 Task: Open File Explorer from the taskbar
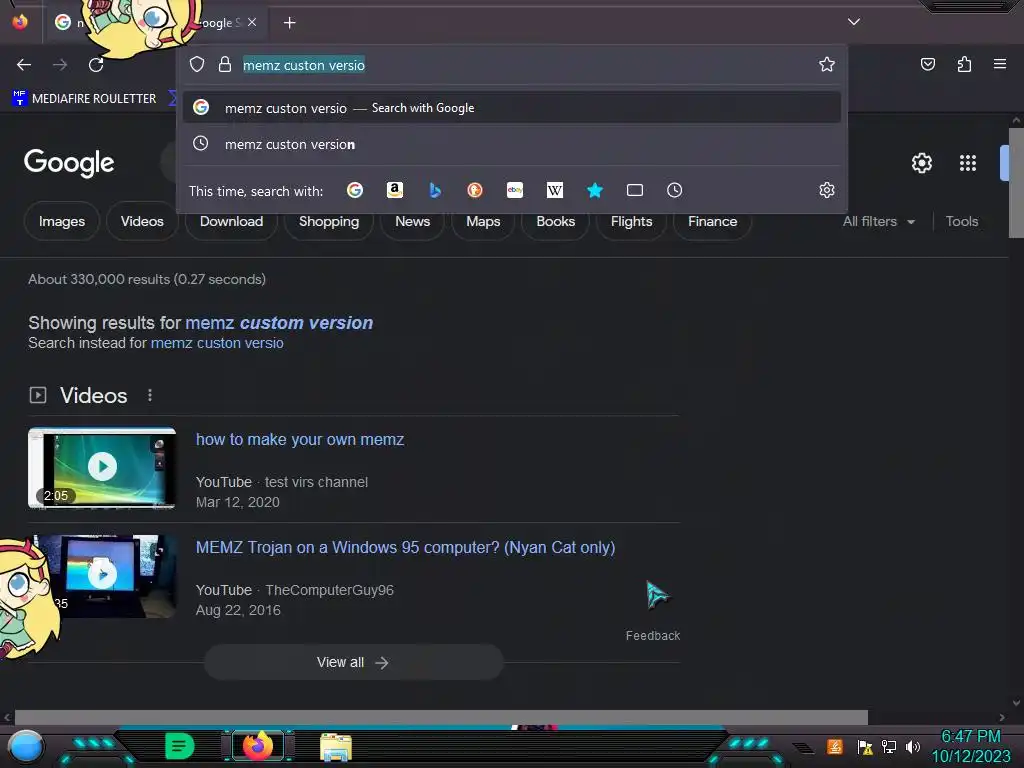336,746
